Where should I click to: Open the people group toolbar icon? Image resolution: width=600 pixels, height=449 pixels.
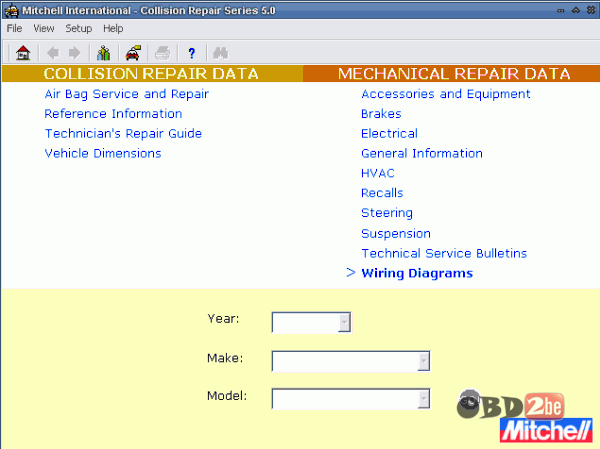[103, 53]
